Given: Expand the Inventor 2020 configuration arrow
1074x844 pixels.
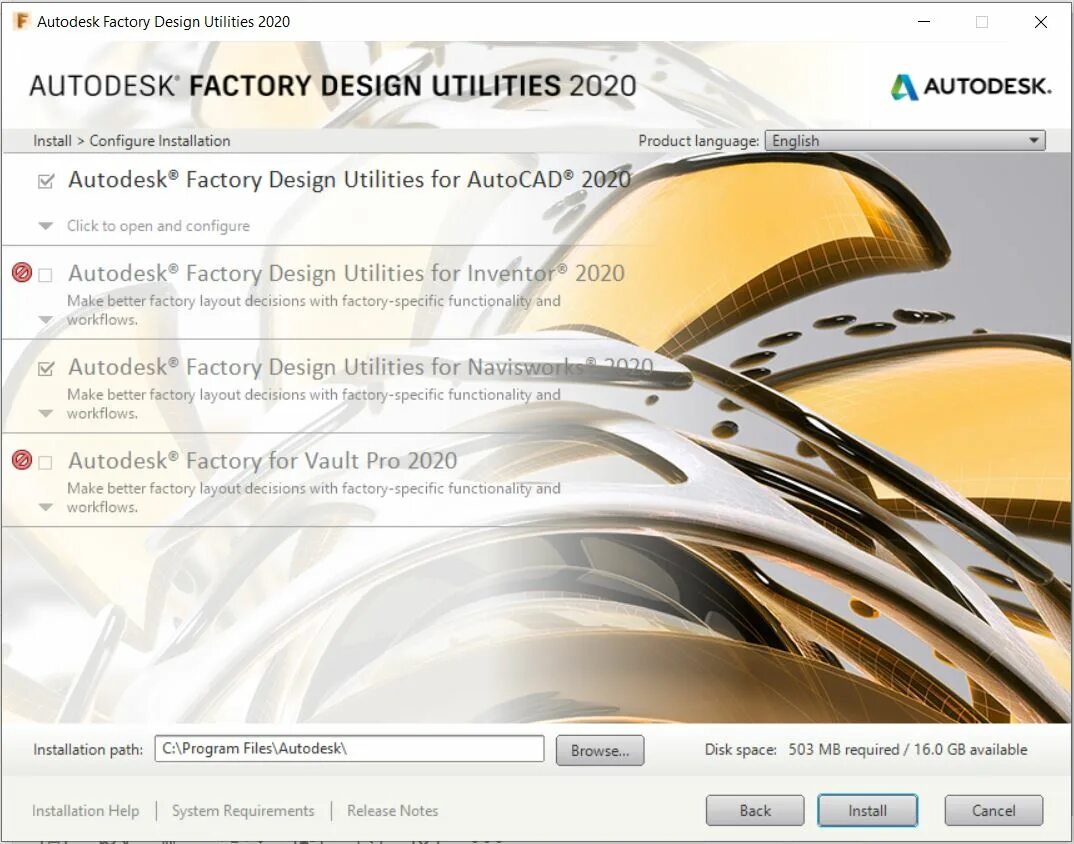Looking at the screenshot, I should tap(46, 320).
